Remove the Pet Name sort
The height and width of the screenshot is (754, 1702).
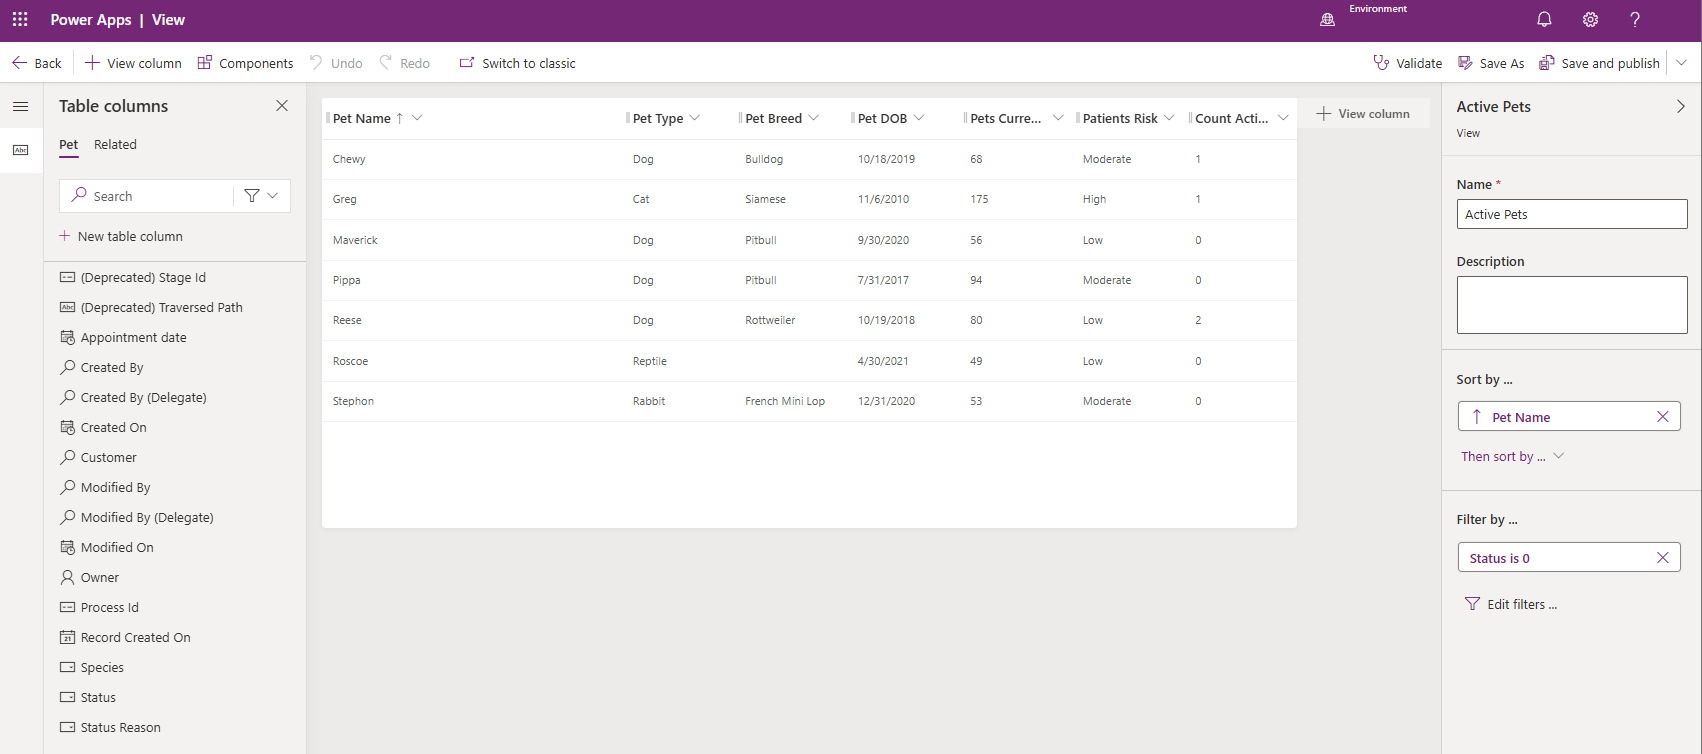pyautogui.click(x=1663, y=417)
